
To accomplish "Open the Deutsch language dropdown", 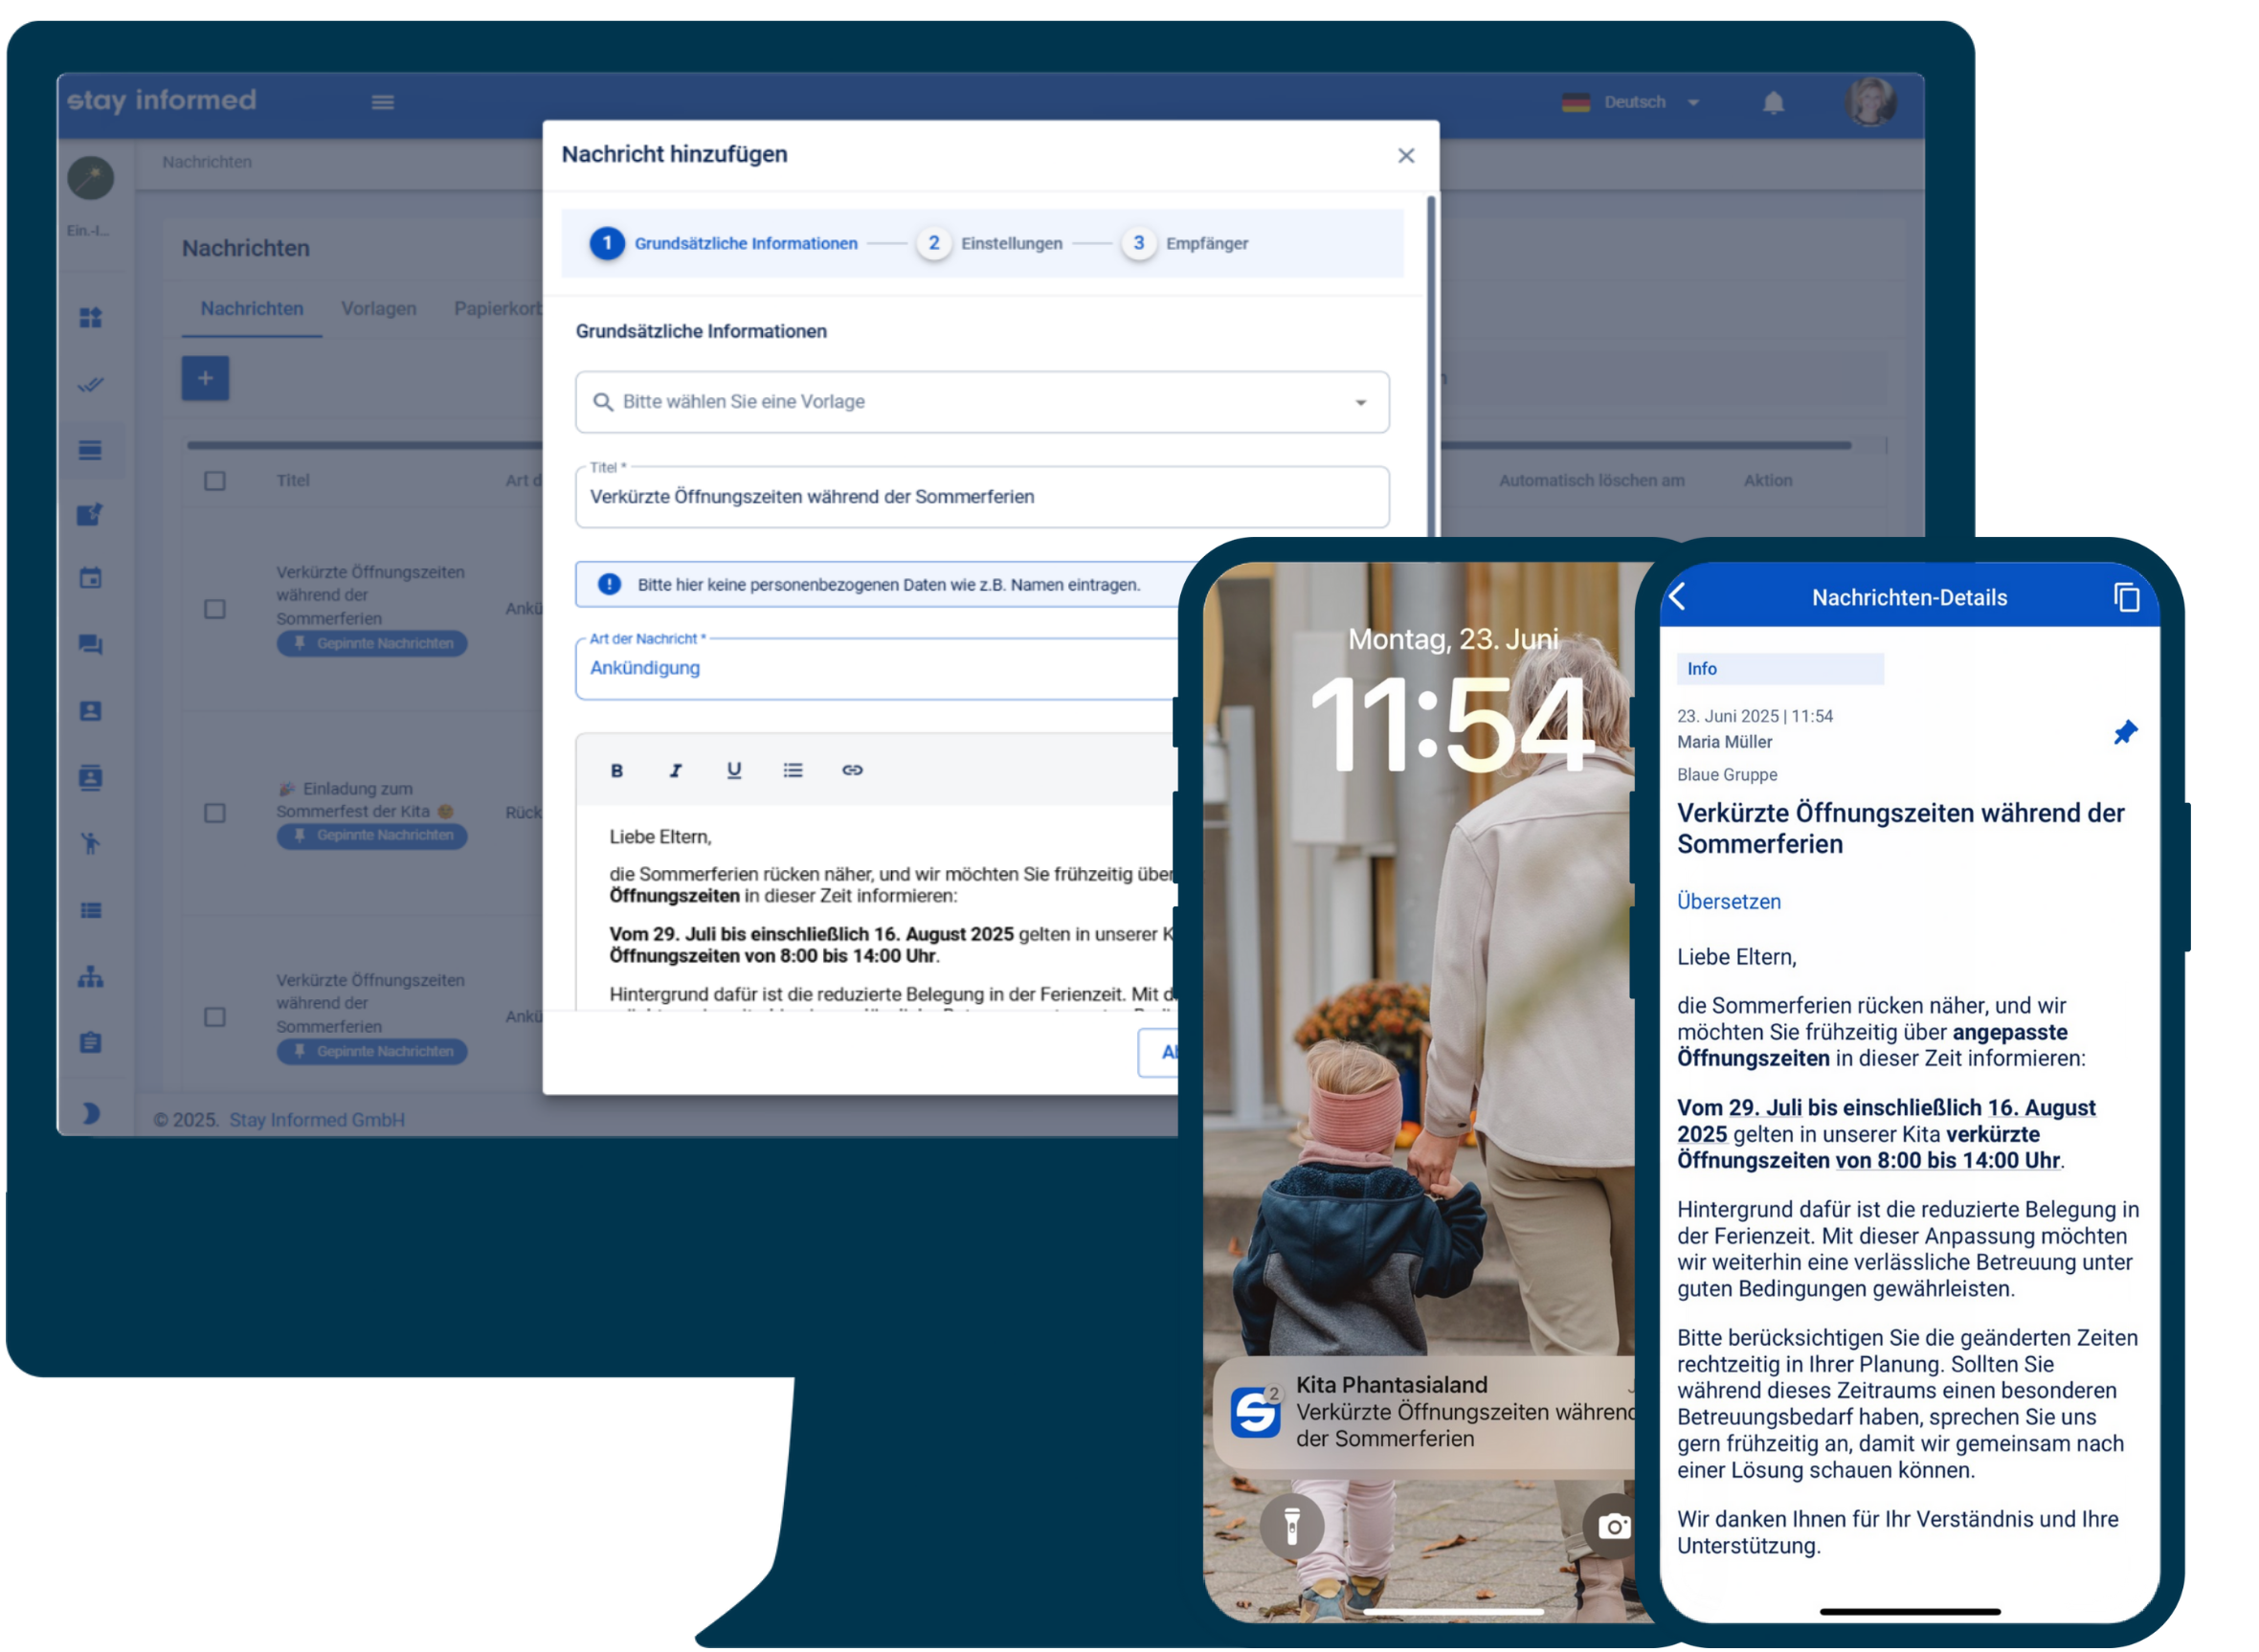I will (x=1632, y=102).
